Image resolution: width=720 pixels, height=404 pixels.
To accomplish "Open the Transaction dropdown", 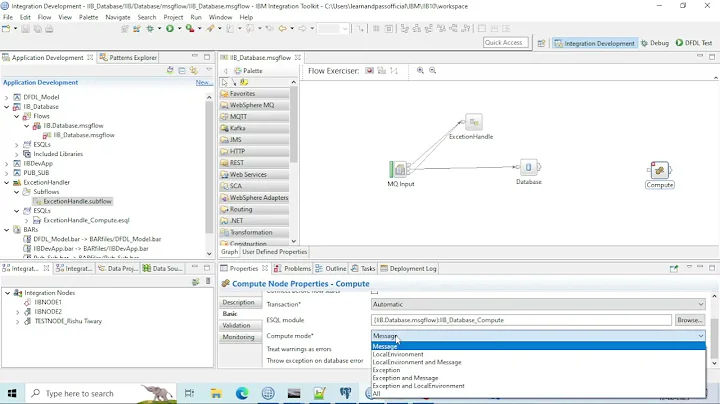I will coord(538,304).
